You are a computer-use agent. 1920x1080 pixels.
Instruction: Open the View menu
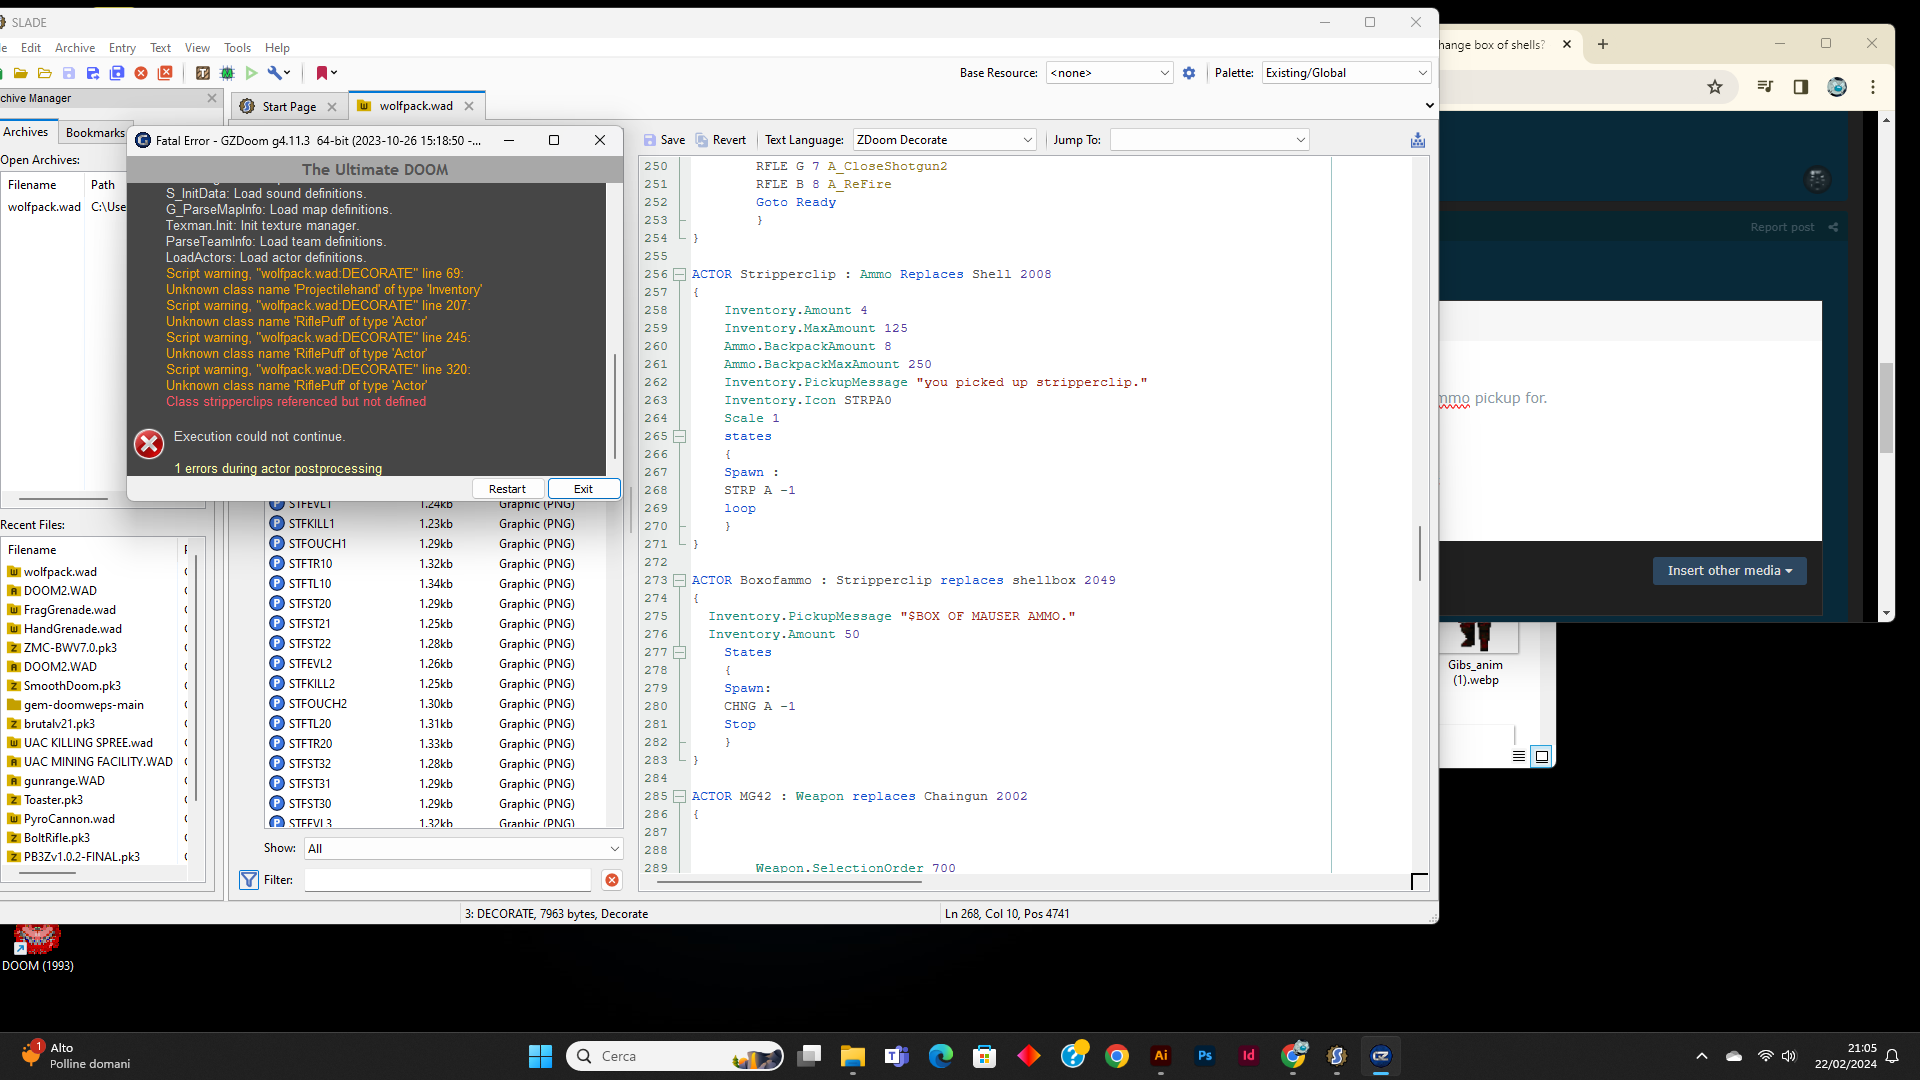[197, 48]
